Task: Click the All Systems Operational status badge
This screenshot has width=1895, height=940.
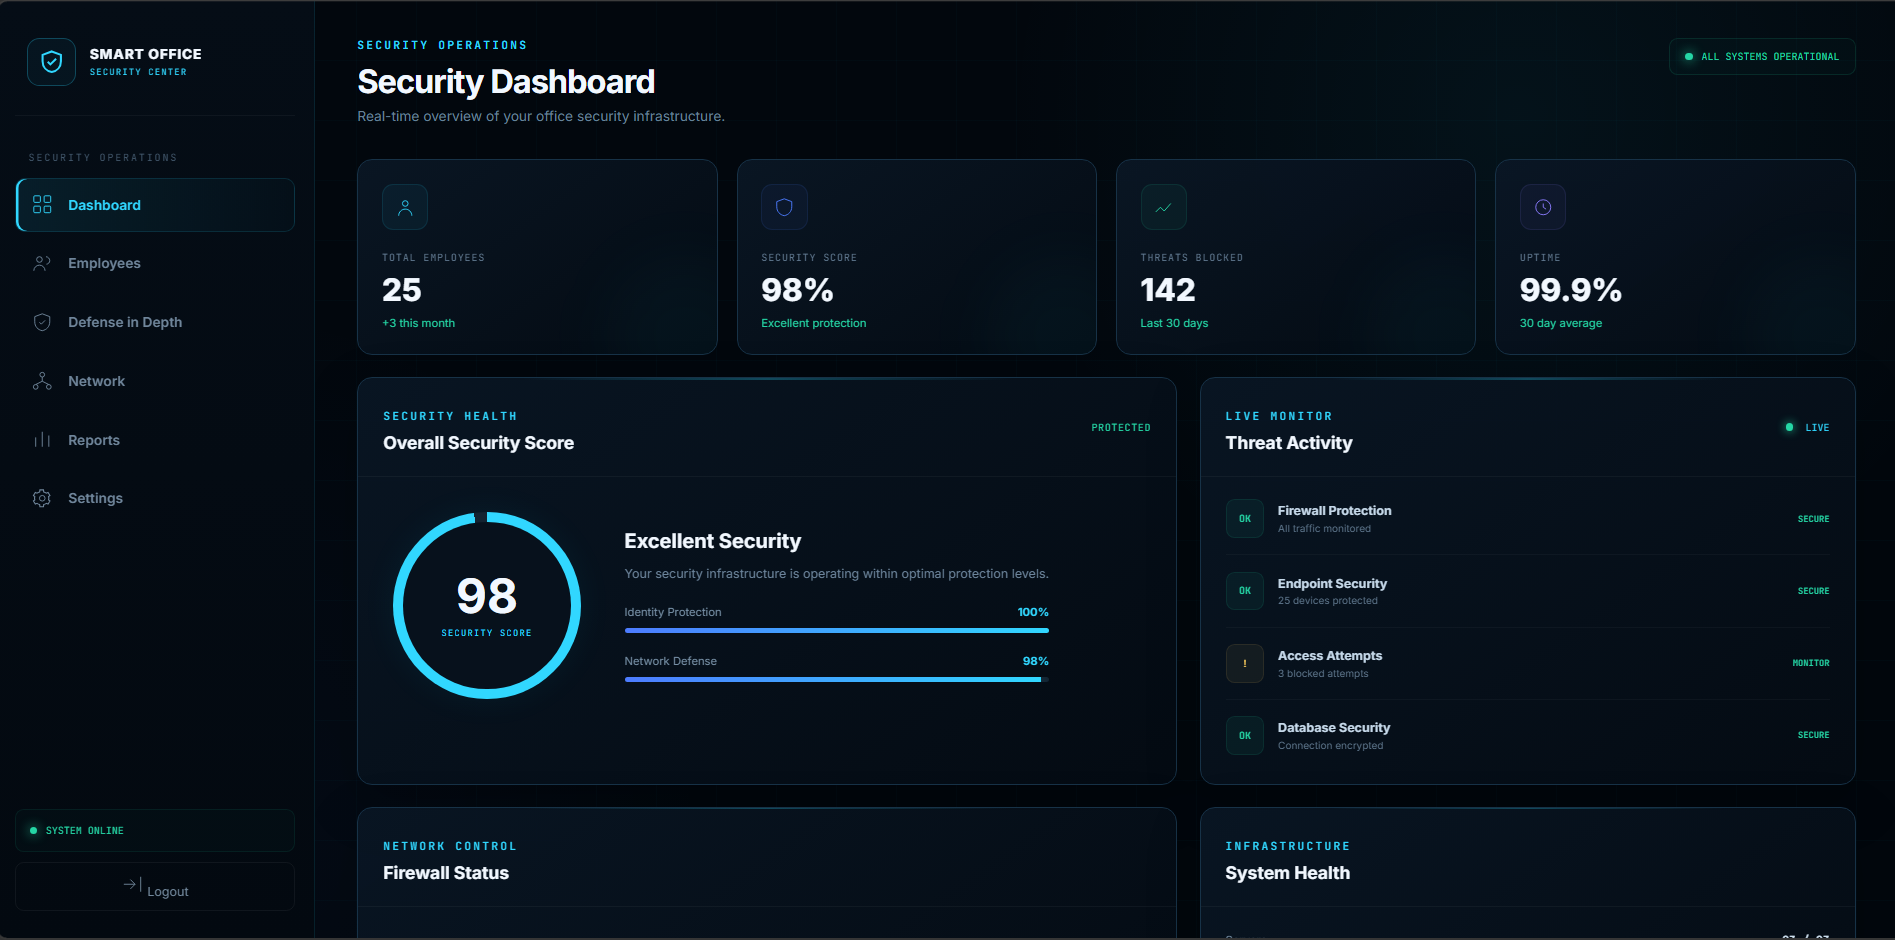Action: pyautogui.click(x=1762, y=57)
